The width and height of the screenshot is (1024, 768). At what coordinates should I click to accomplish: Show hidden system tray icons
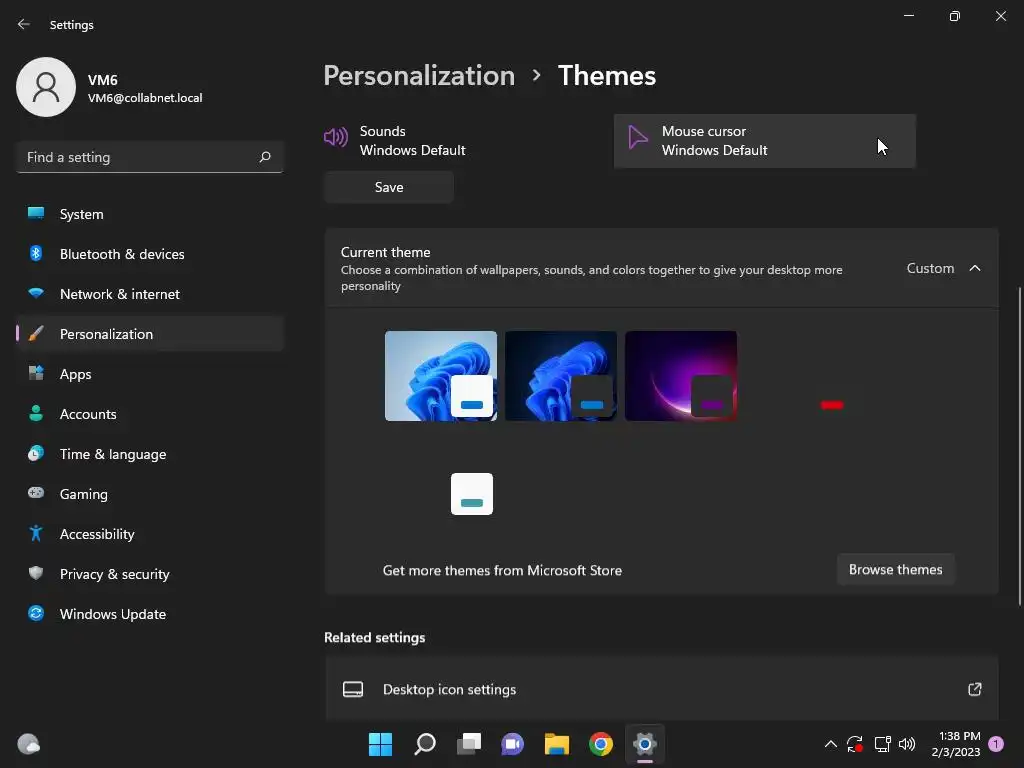coord(830,744)
